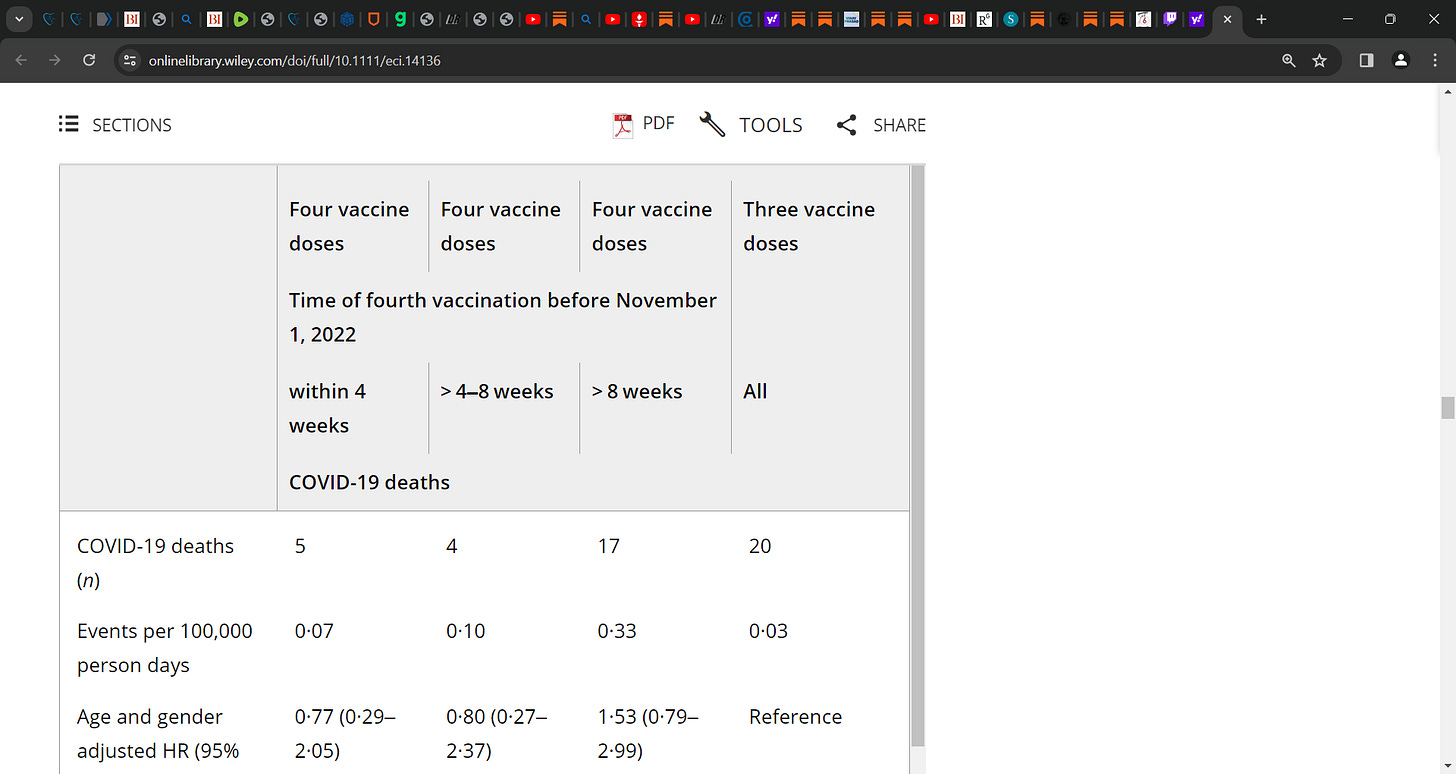
Task: Click the wrench icon beside TOOLS
Action: pos(712,125)
